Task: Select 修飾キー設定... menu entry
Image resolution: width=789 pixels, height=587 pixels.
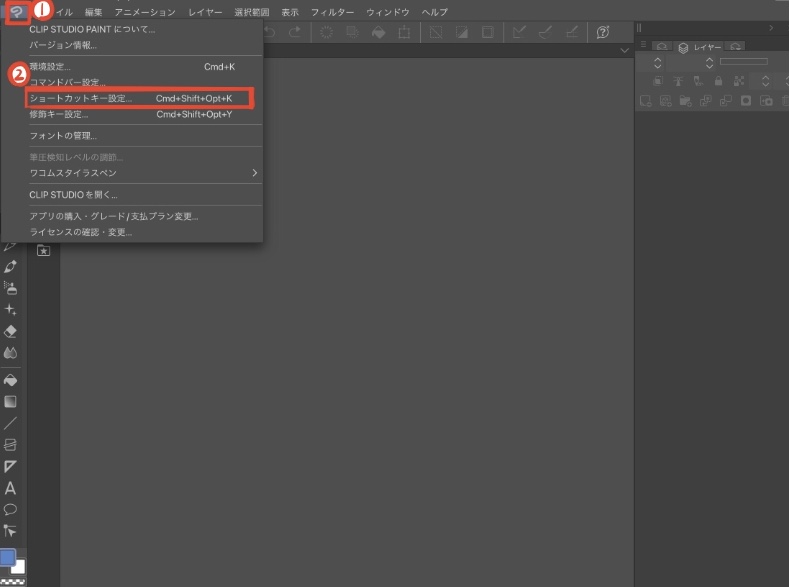Action: 132,114
